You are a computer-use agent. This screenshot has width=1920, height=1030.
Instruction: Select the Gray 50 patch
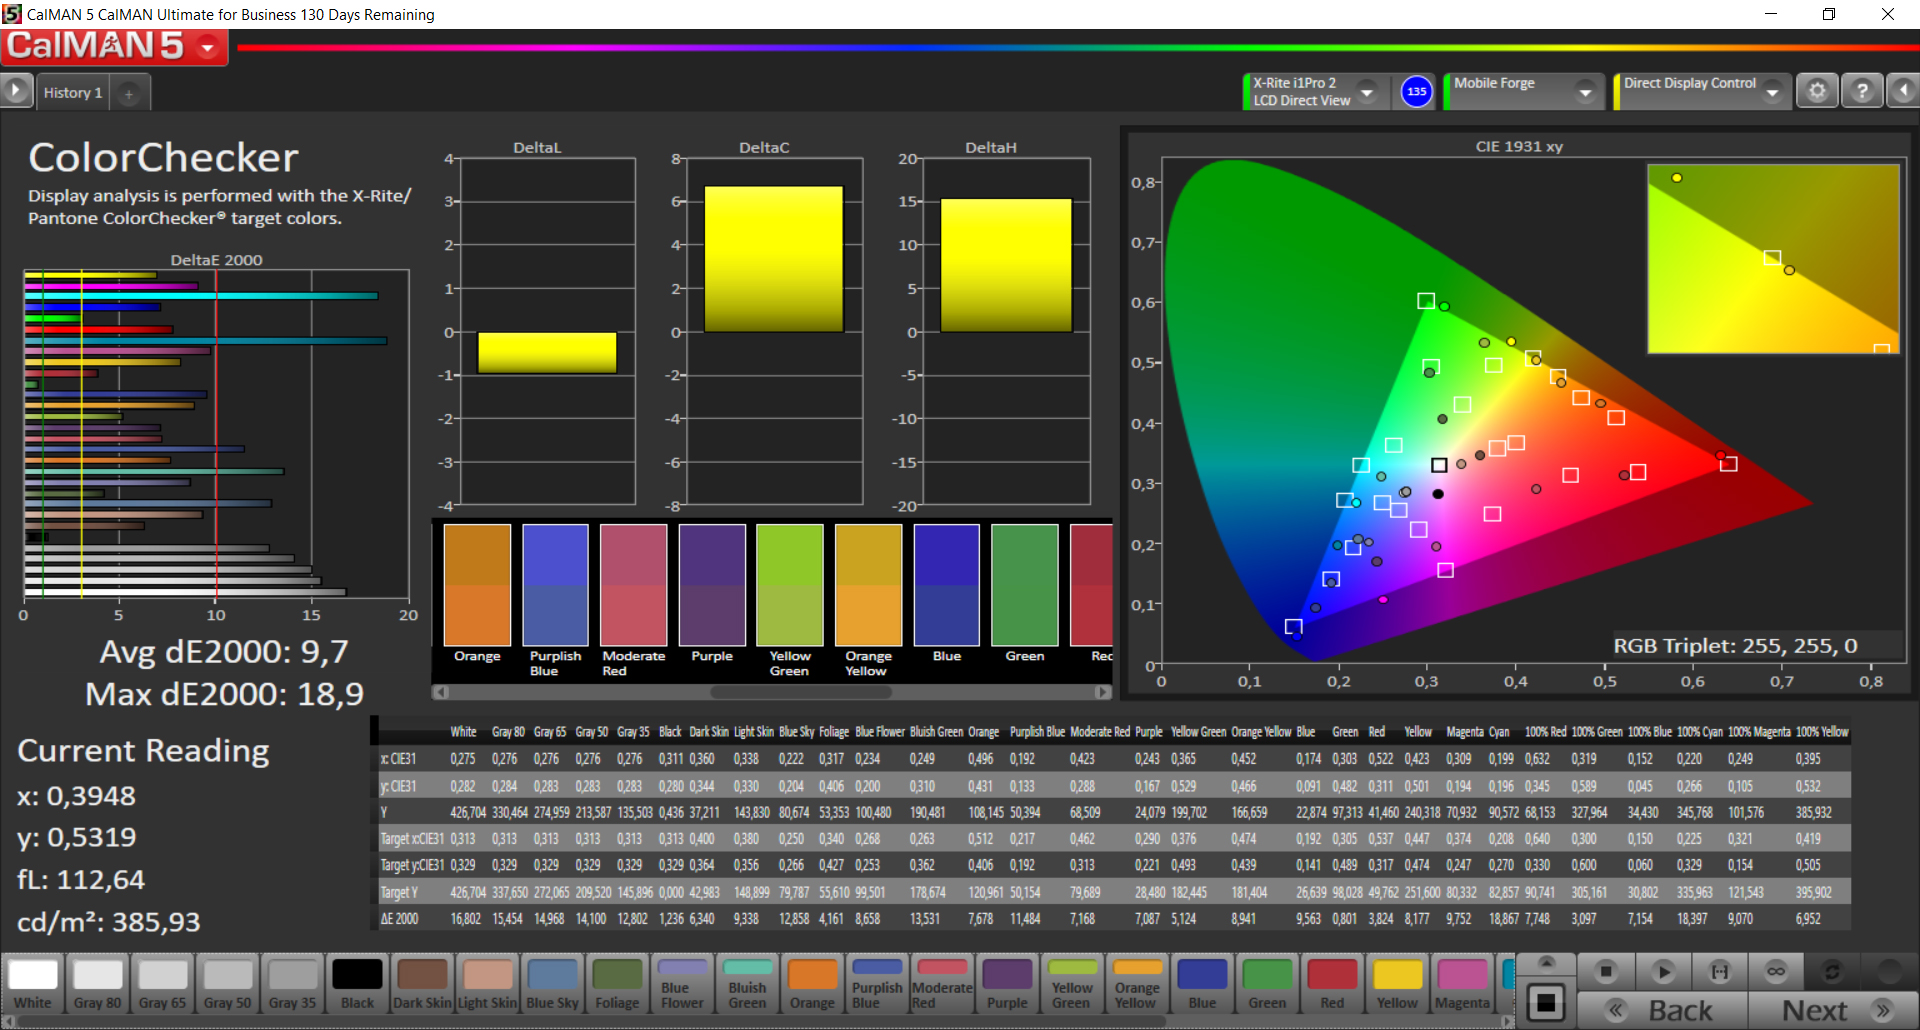click(228, 984)
